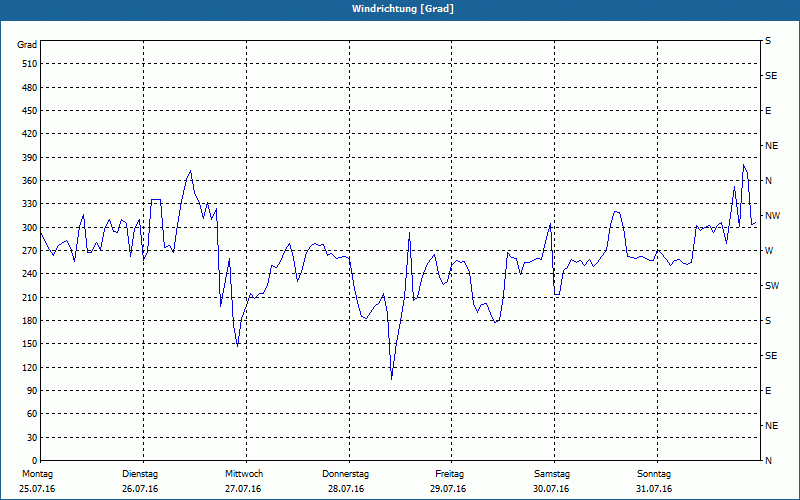This screenshot has height=500, width=800.
Task: Click the 90 degree axis label
Action: click(32, 391)
